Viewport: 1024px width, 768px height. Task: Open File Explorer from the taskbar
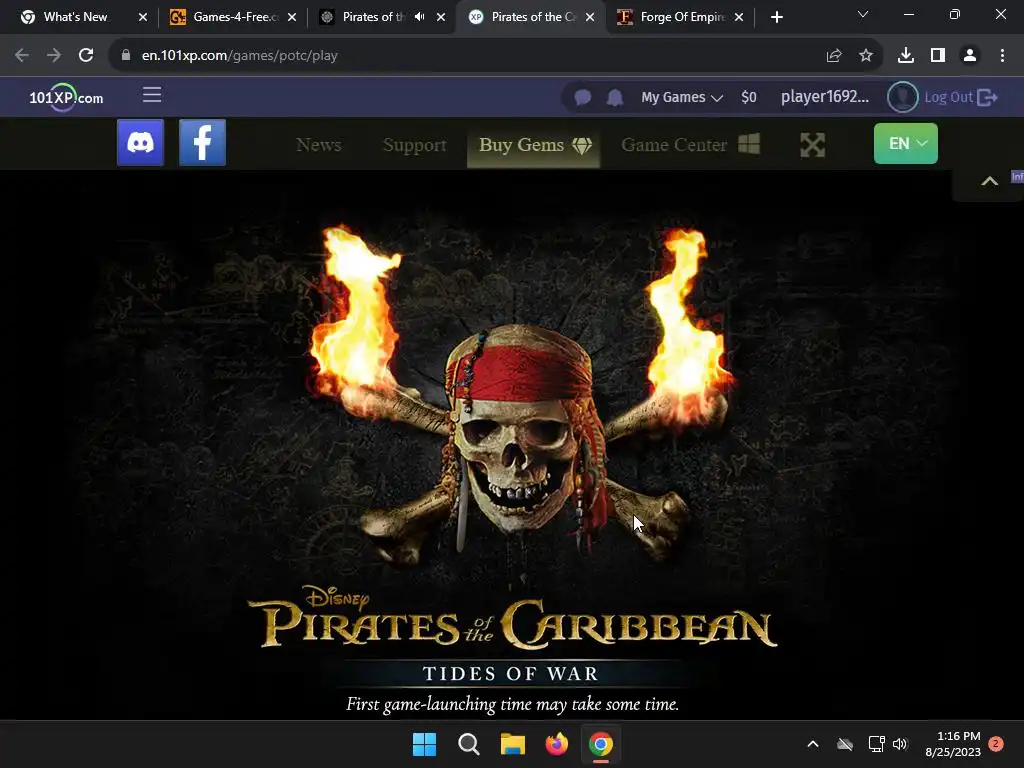(x=513, y=744)
